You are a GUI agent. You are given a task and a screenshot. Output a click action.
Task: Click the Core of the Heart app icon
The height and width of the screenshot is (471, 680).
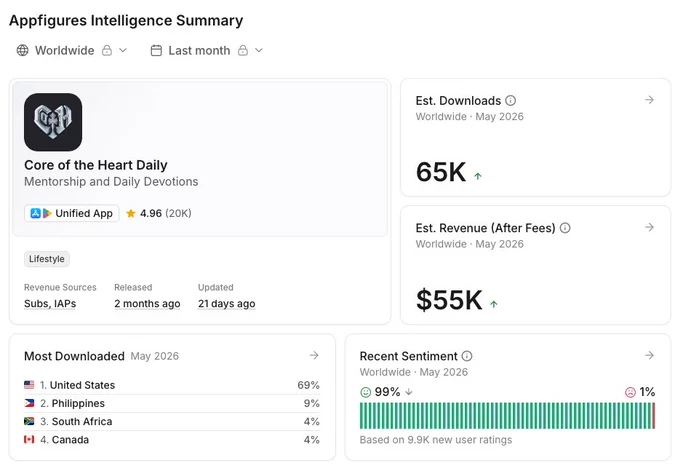(x=53, y=122)
